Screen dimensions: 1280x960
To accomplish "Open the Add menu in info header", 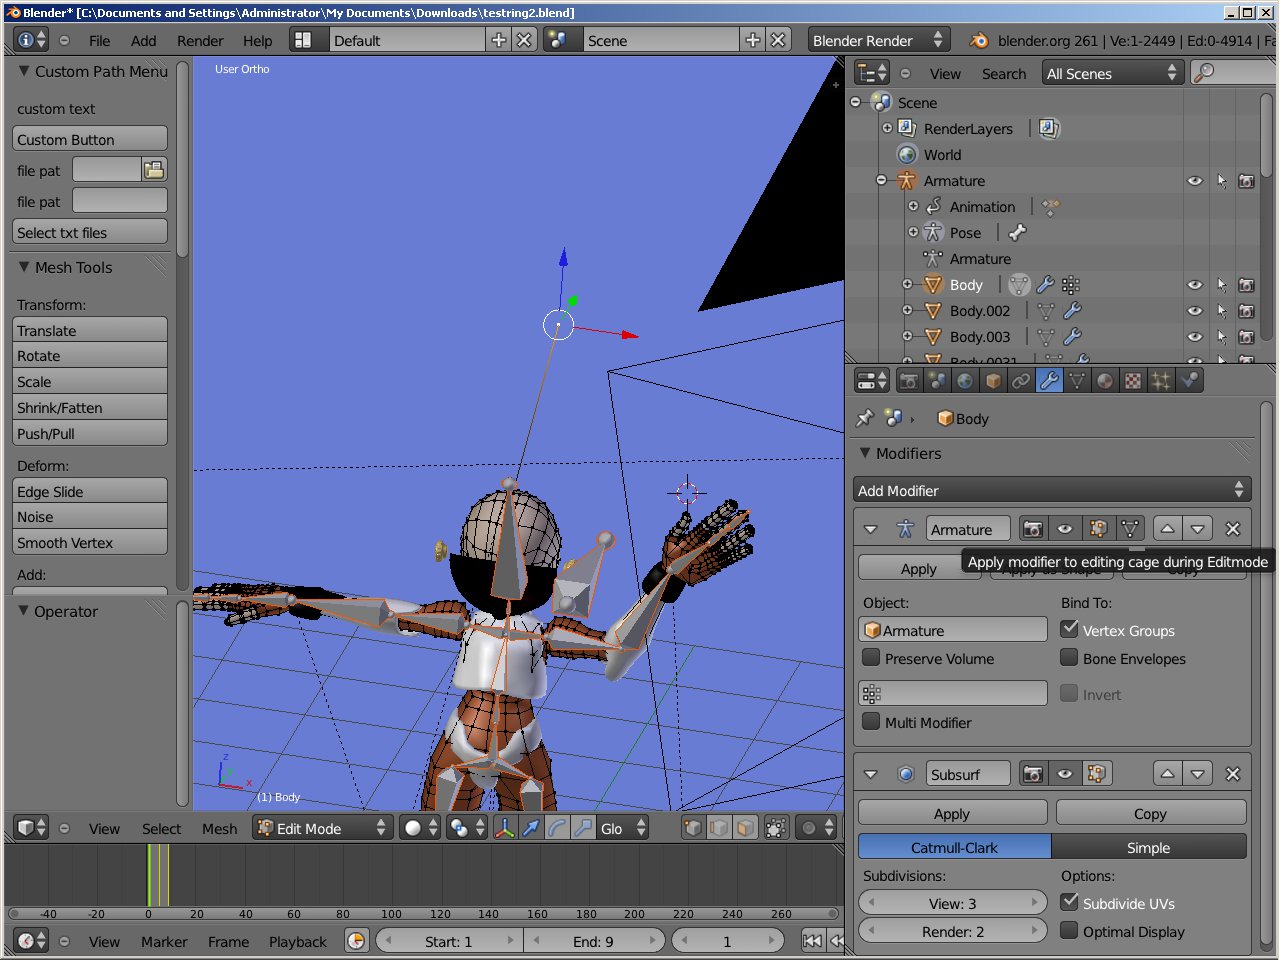I will coord(143,40).
